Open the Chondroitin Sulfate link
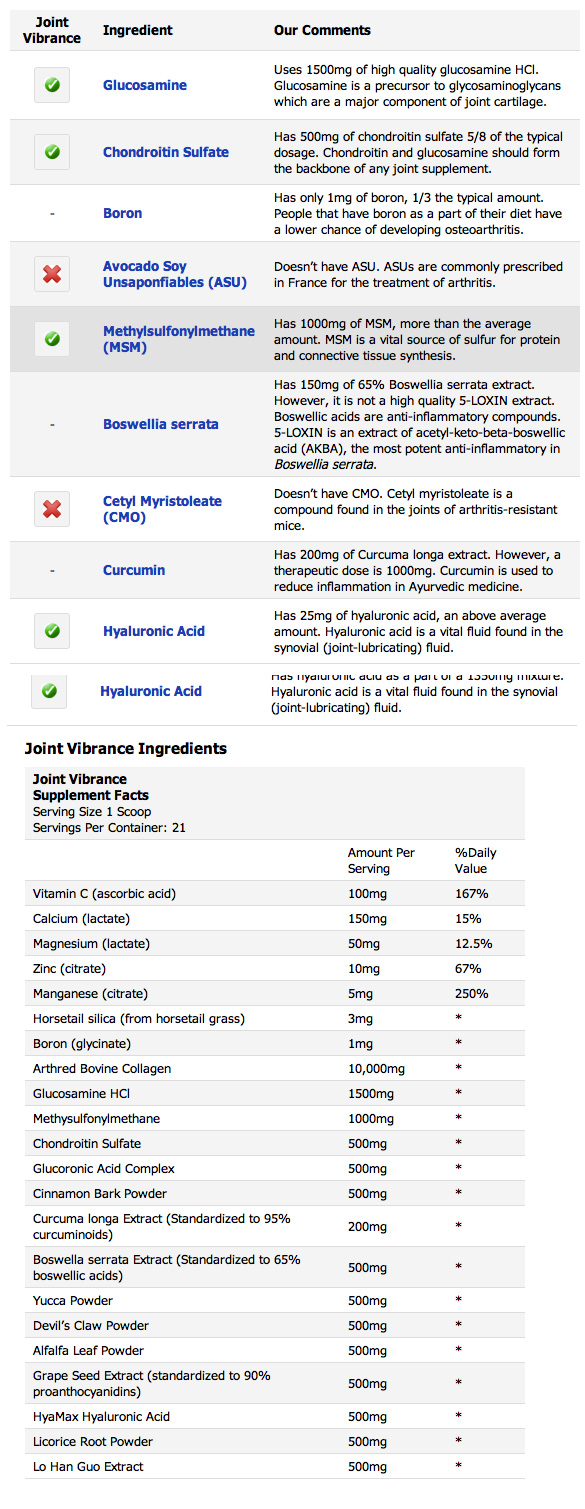 pos(166,152)
